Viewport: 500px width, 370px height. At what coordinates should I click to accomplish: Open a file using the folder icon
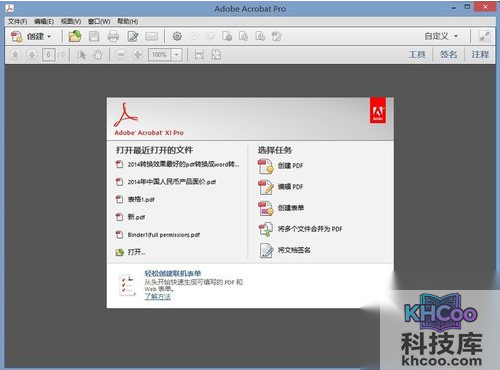pyautogui.click(x=75, y=36)
